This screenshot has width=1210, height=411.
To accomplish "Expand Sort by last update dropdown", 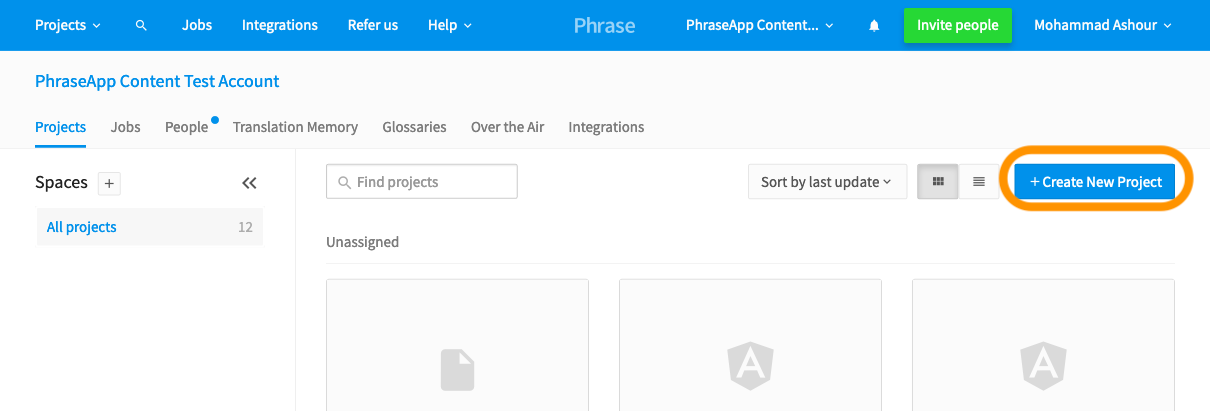I will [x=827, y=182].
